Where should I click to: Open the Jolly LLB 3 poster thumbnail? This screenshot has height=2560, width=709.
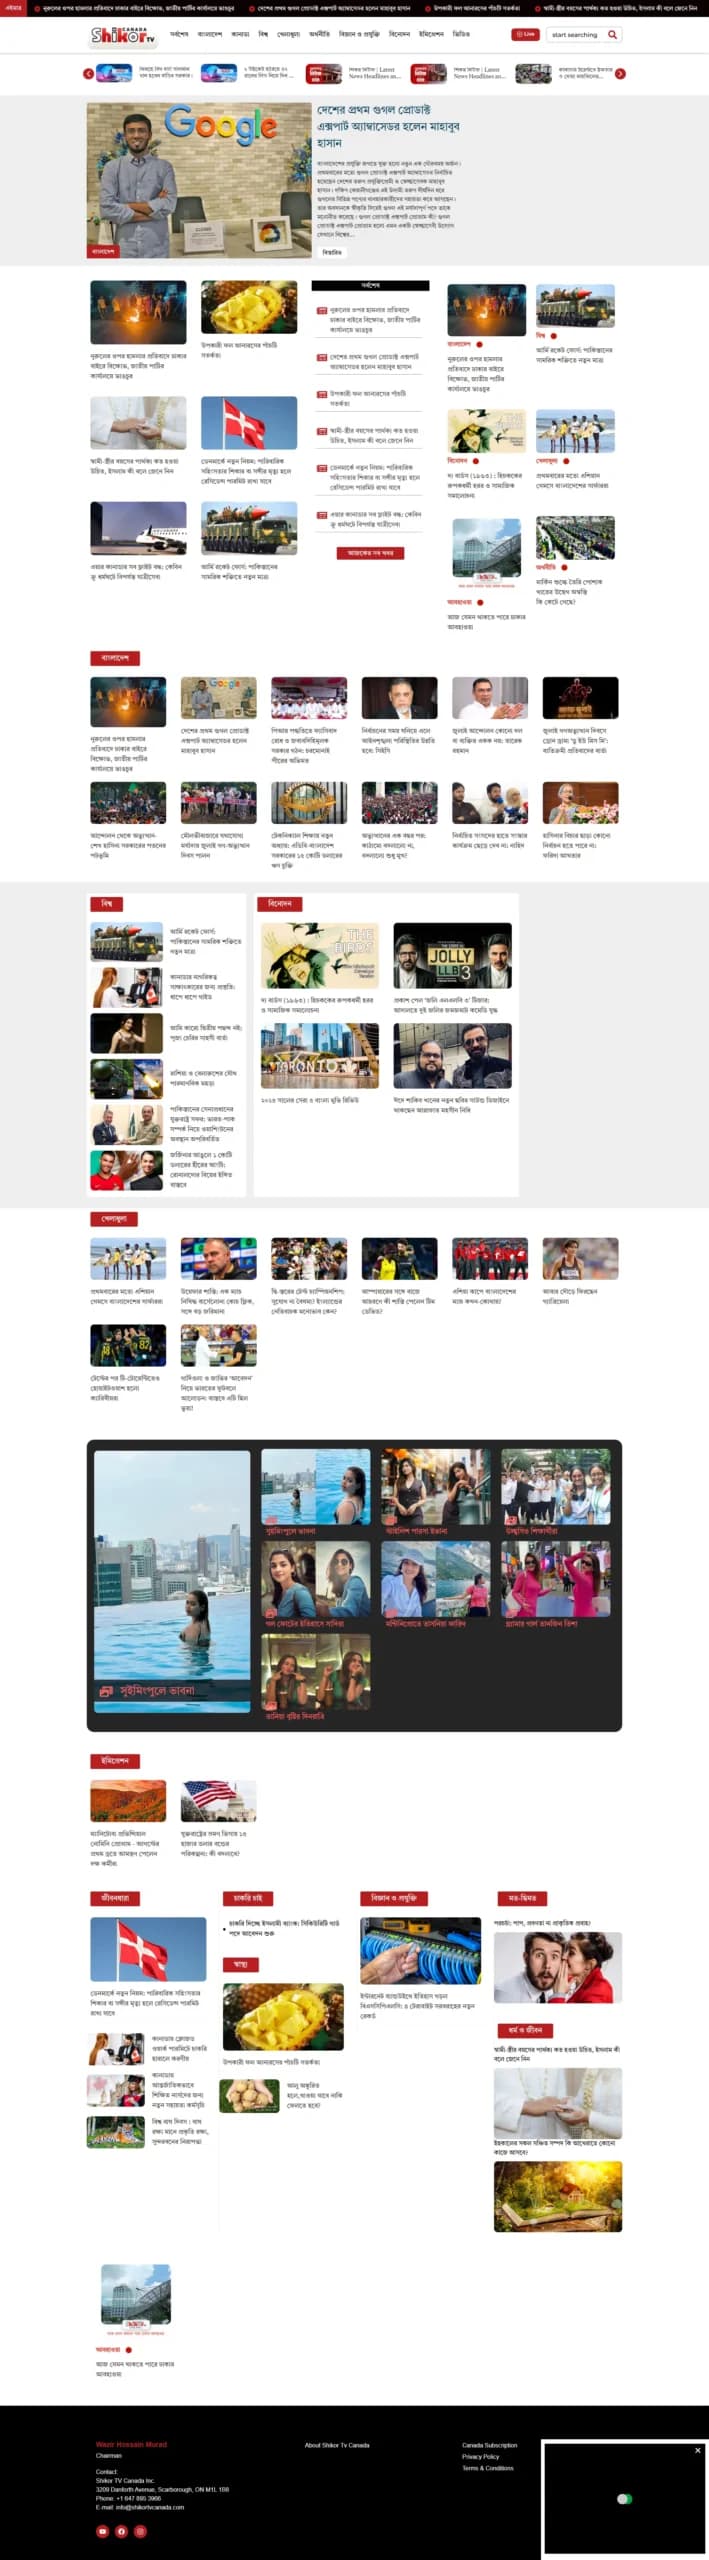452,955
